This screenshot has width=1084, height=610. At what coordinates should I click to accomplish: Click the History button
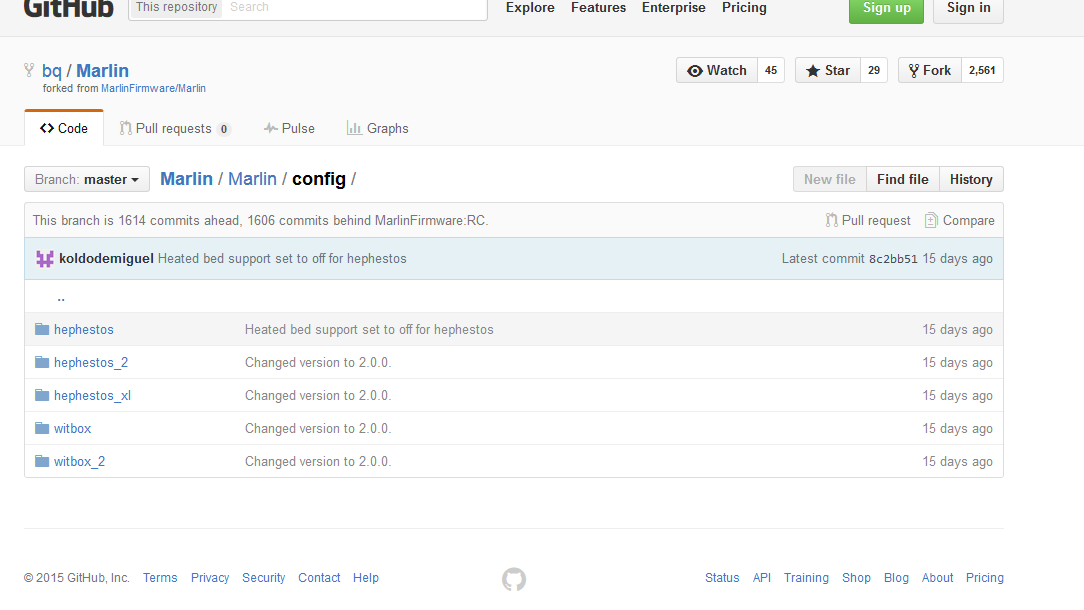[x=970, y=180]
